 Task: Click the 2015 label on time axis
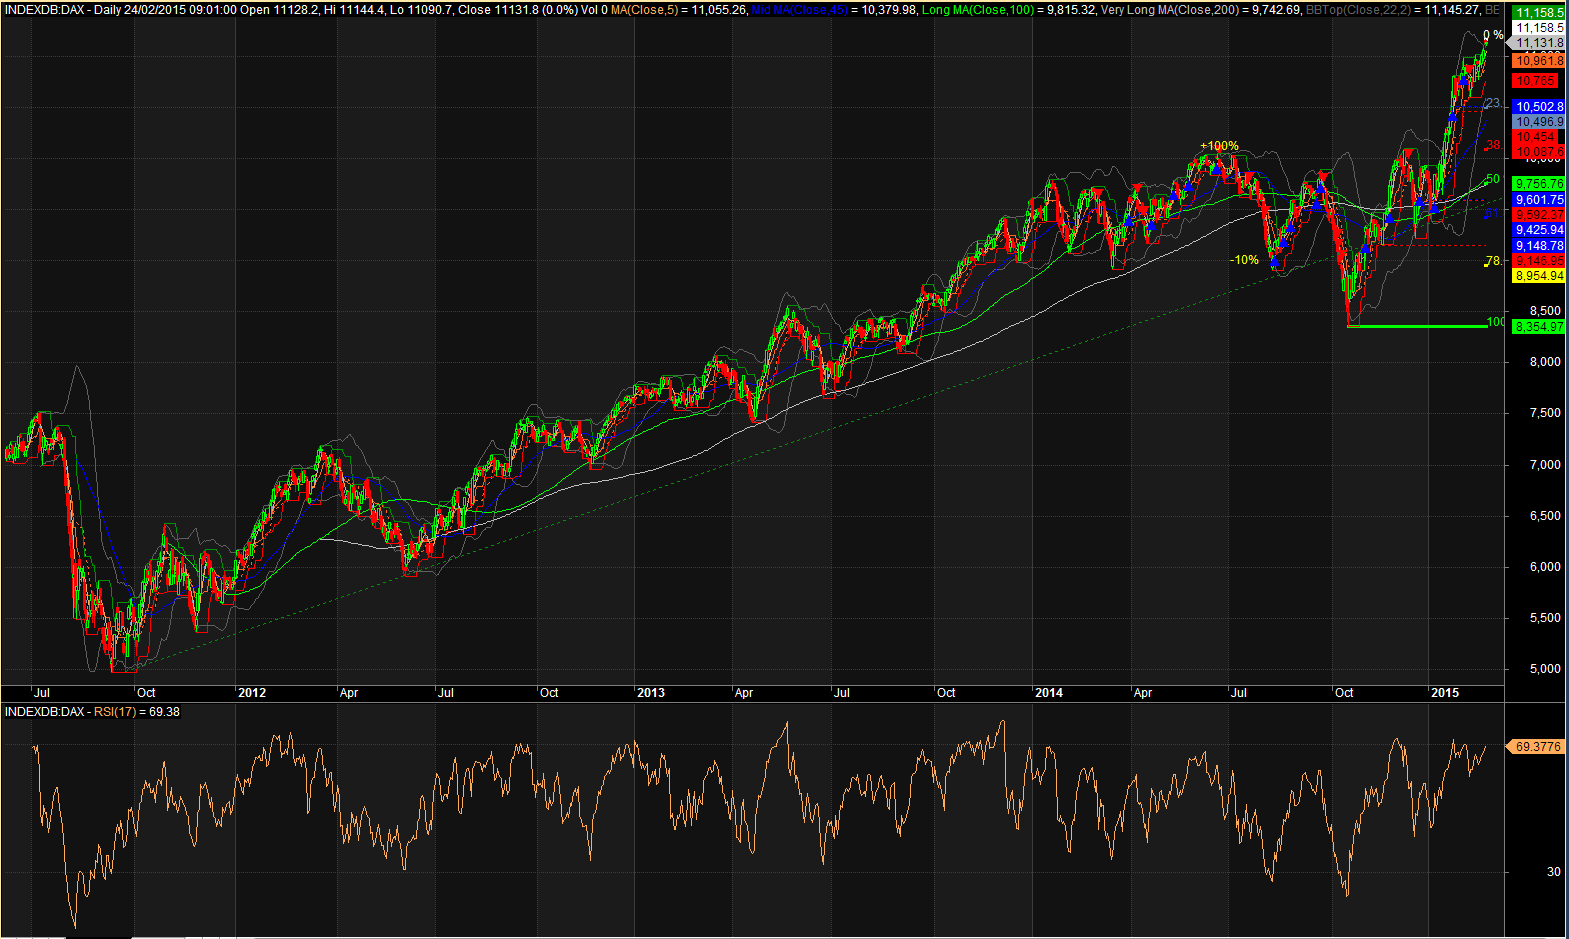coord(1445,693)
